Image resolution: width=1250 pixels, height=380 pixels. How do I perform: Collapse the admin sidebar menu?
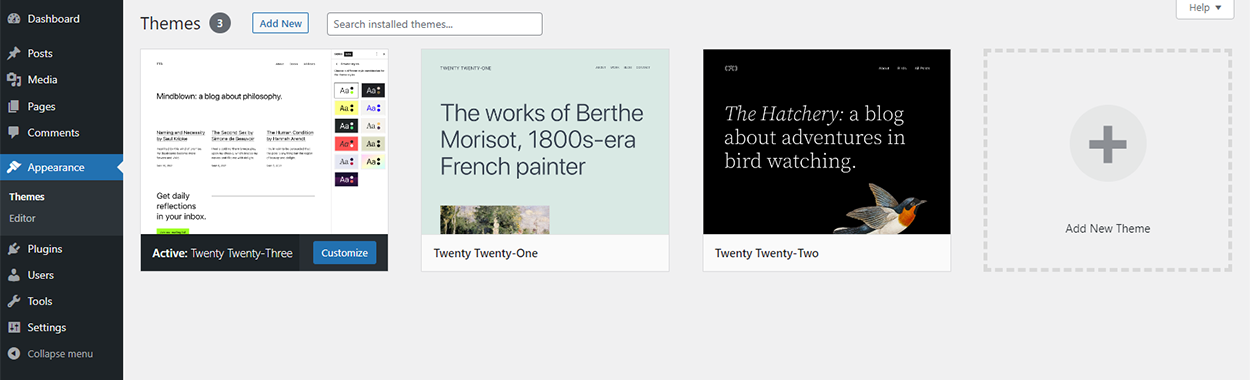(x=61, y=353)
